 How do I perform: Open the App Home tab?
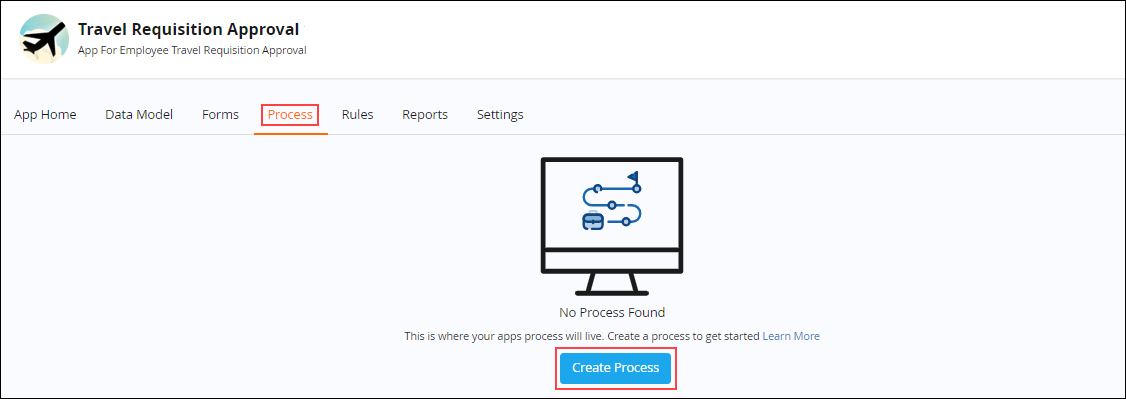point(45,115)
